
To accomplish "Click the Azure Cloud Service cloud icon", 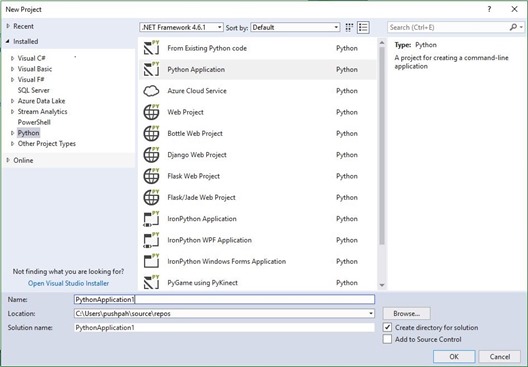I will pos(152,91).
